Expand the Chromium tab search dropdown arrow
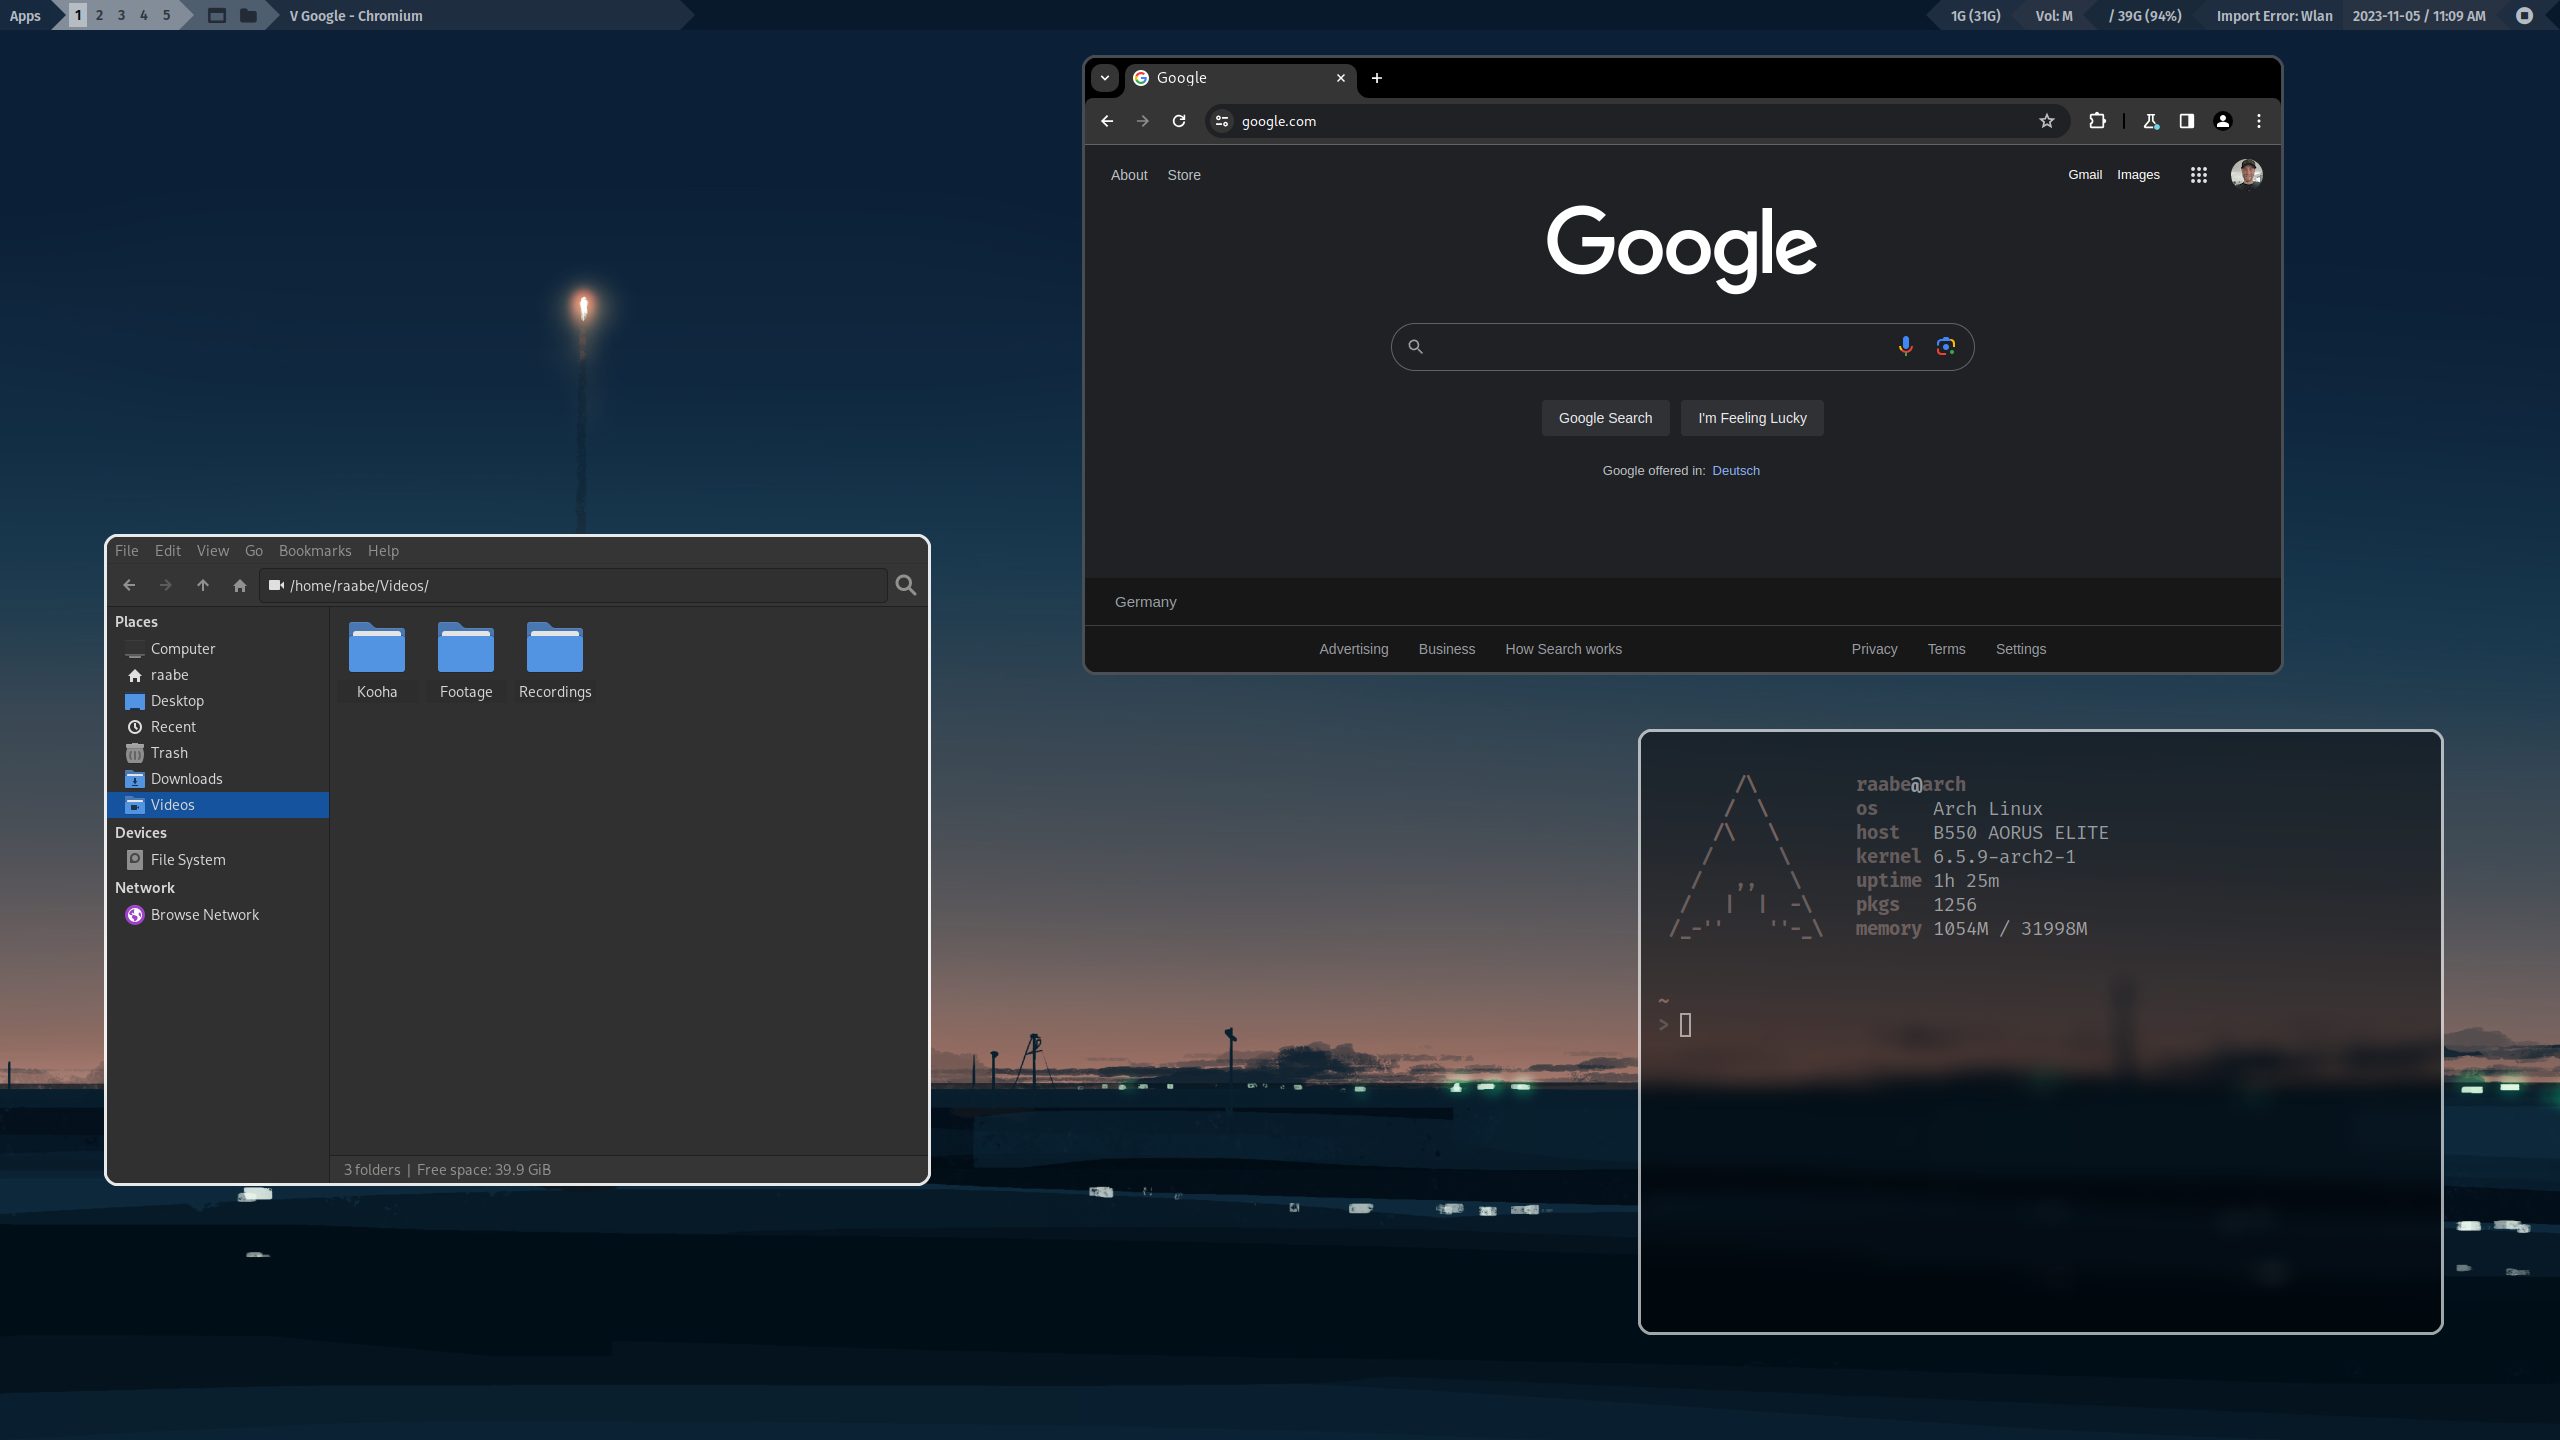The width and height of the screenshot is (2560, 1440). coord(1105,78)
